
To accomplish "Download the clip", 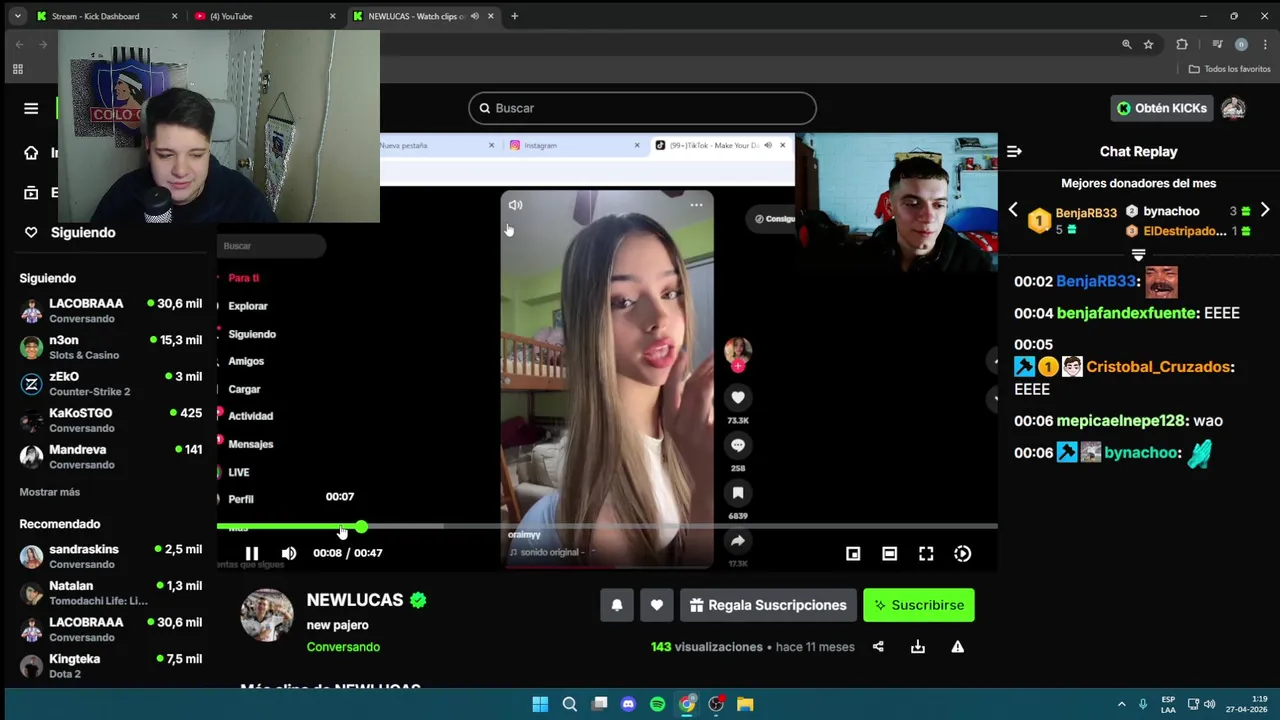I will point(918,647).
